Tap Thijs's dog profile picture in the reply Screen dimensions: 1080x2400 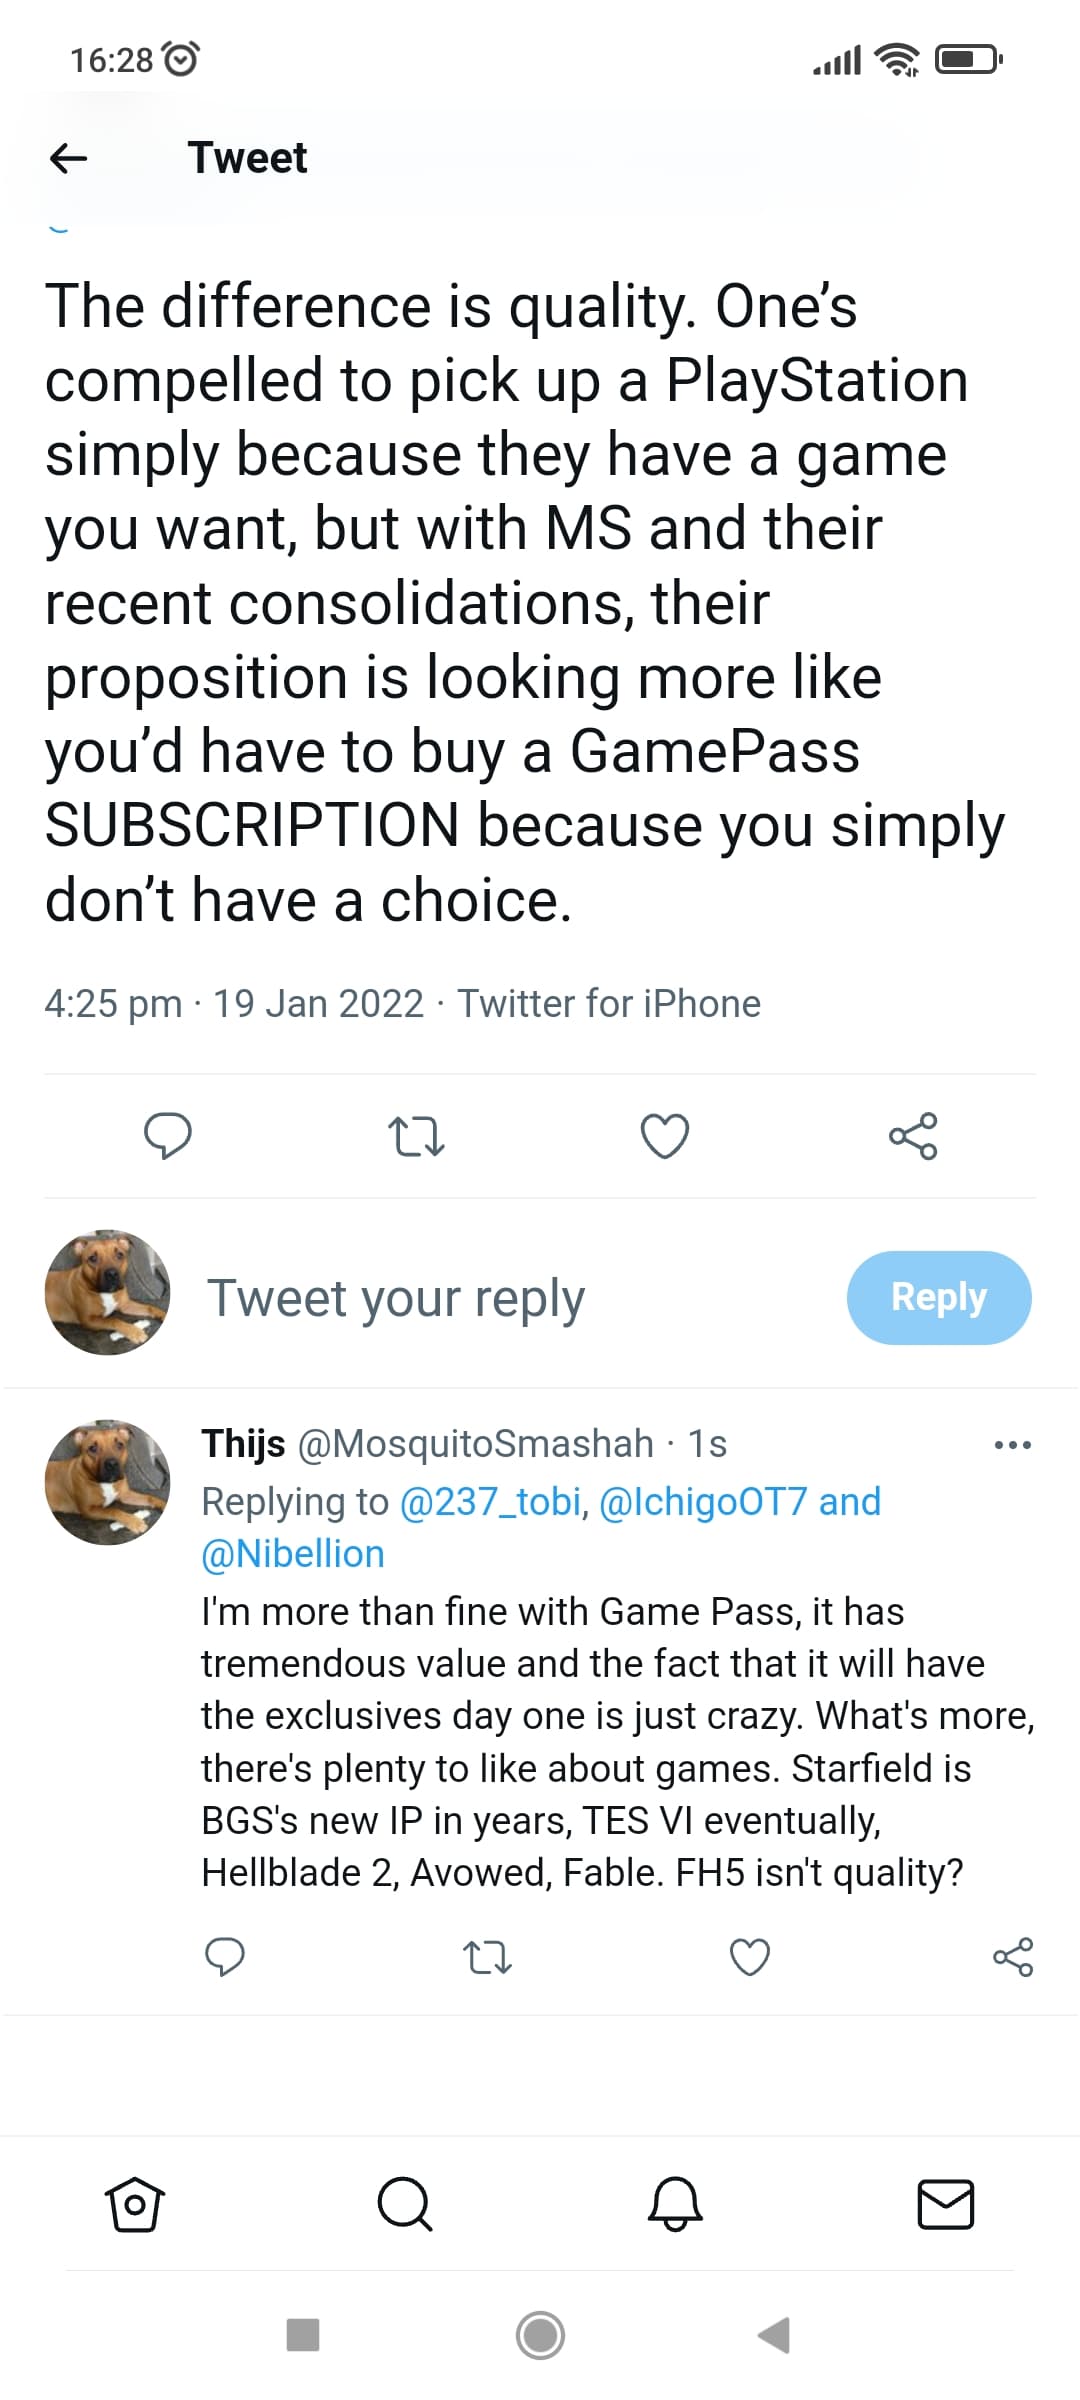point(107,1482)
